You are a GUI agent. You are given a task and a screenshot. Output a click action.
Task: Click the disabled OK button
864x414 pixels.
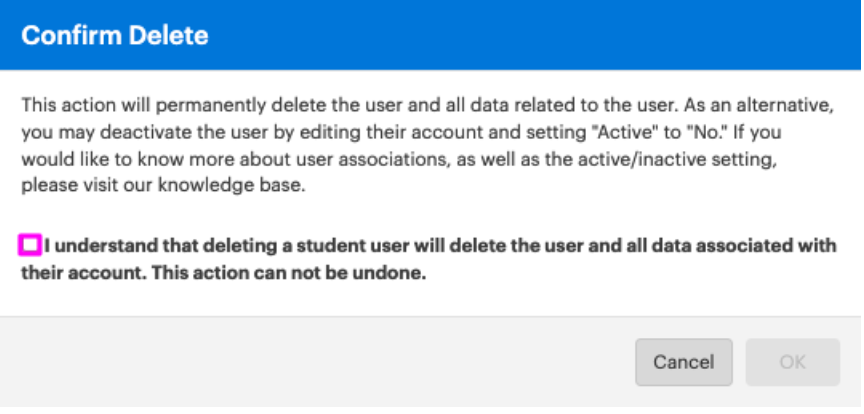point(792,362)
